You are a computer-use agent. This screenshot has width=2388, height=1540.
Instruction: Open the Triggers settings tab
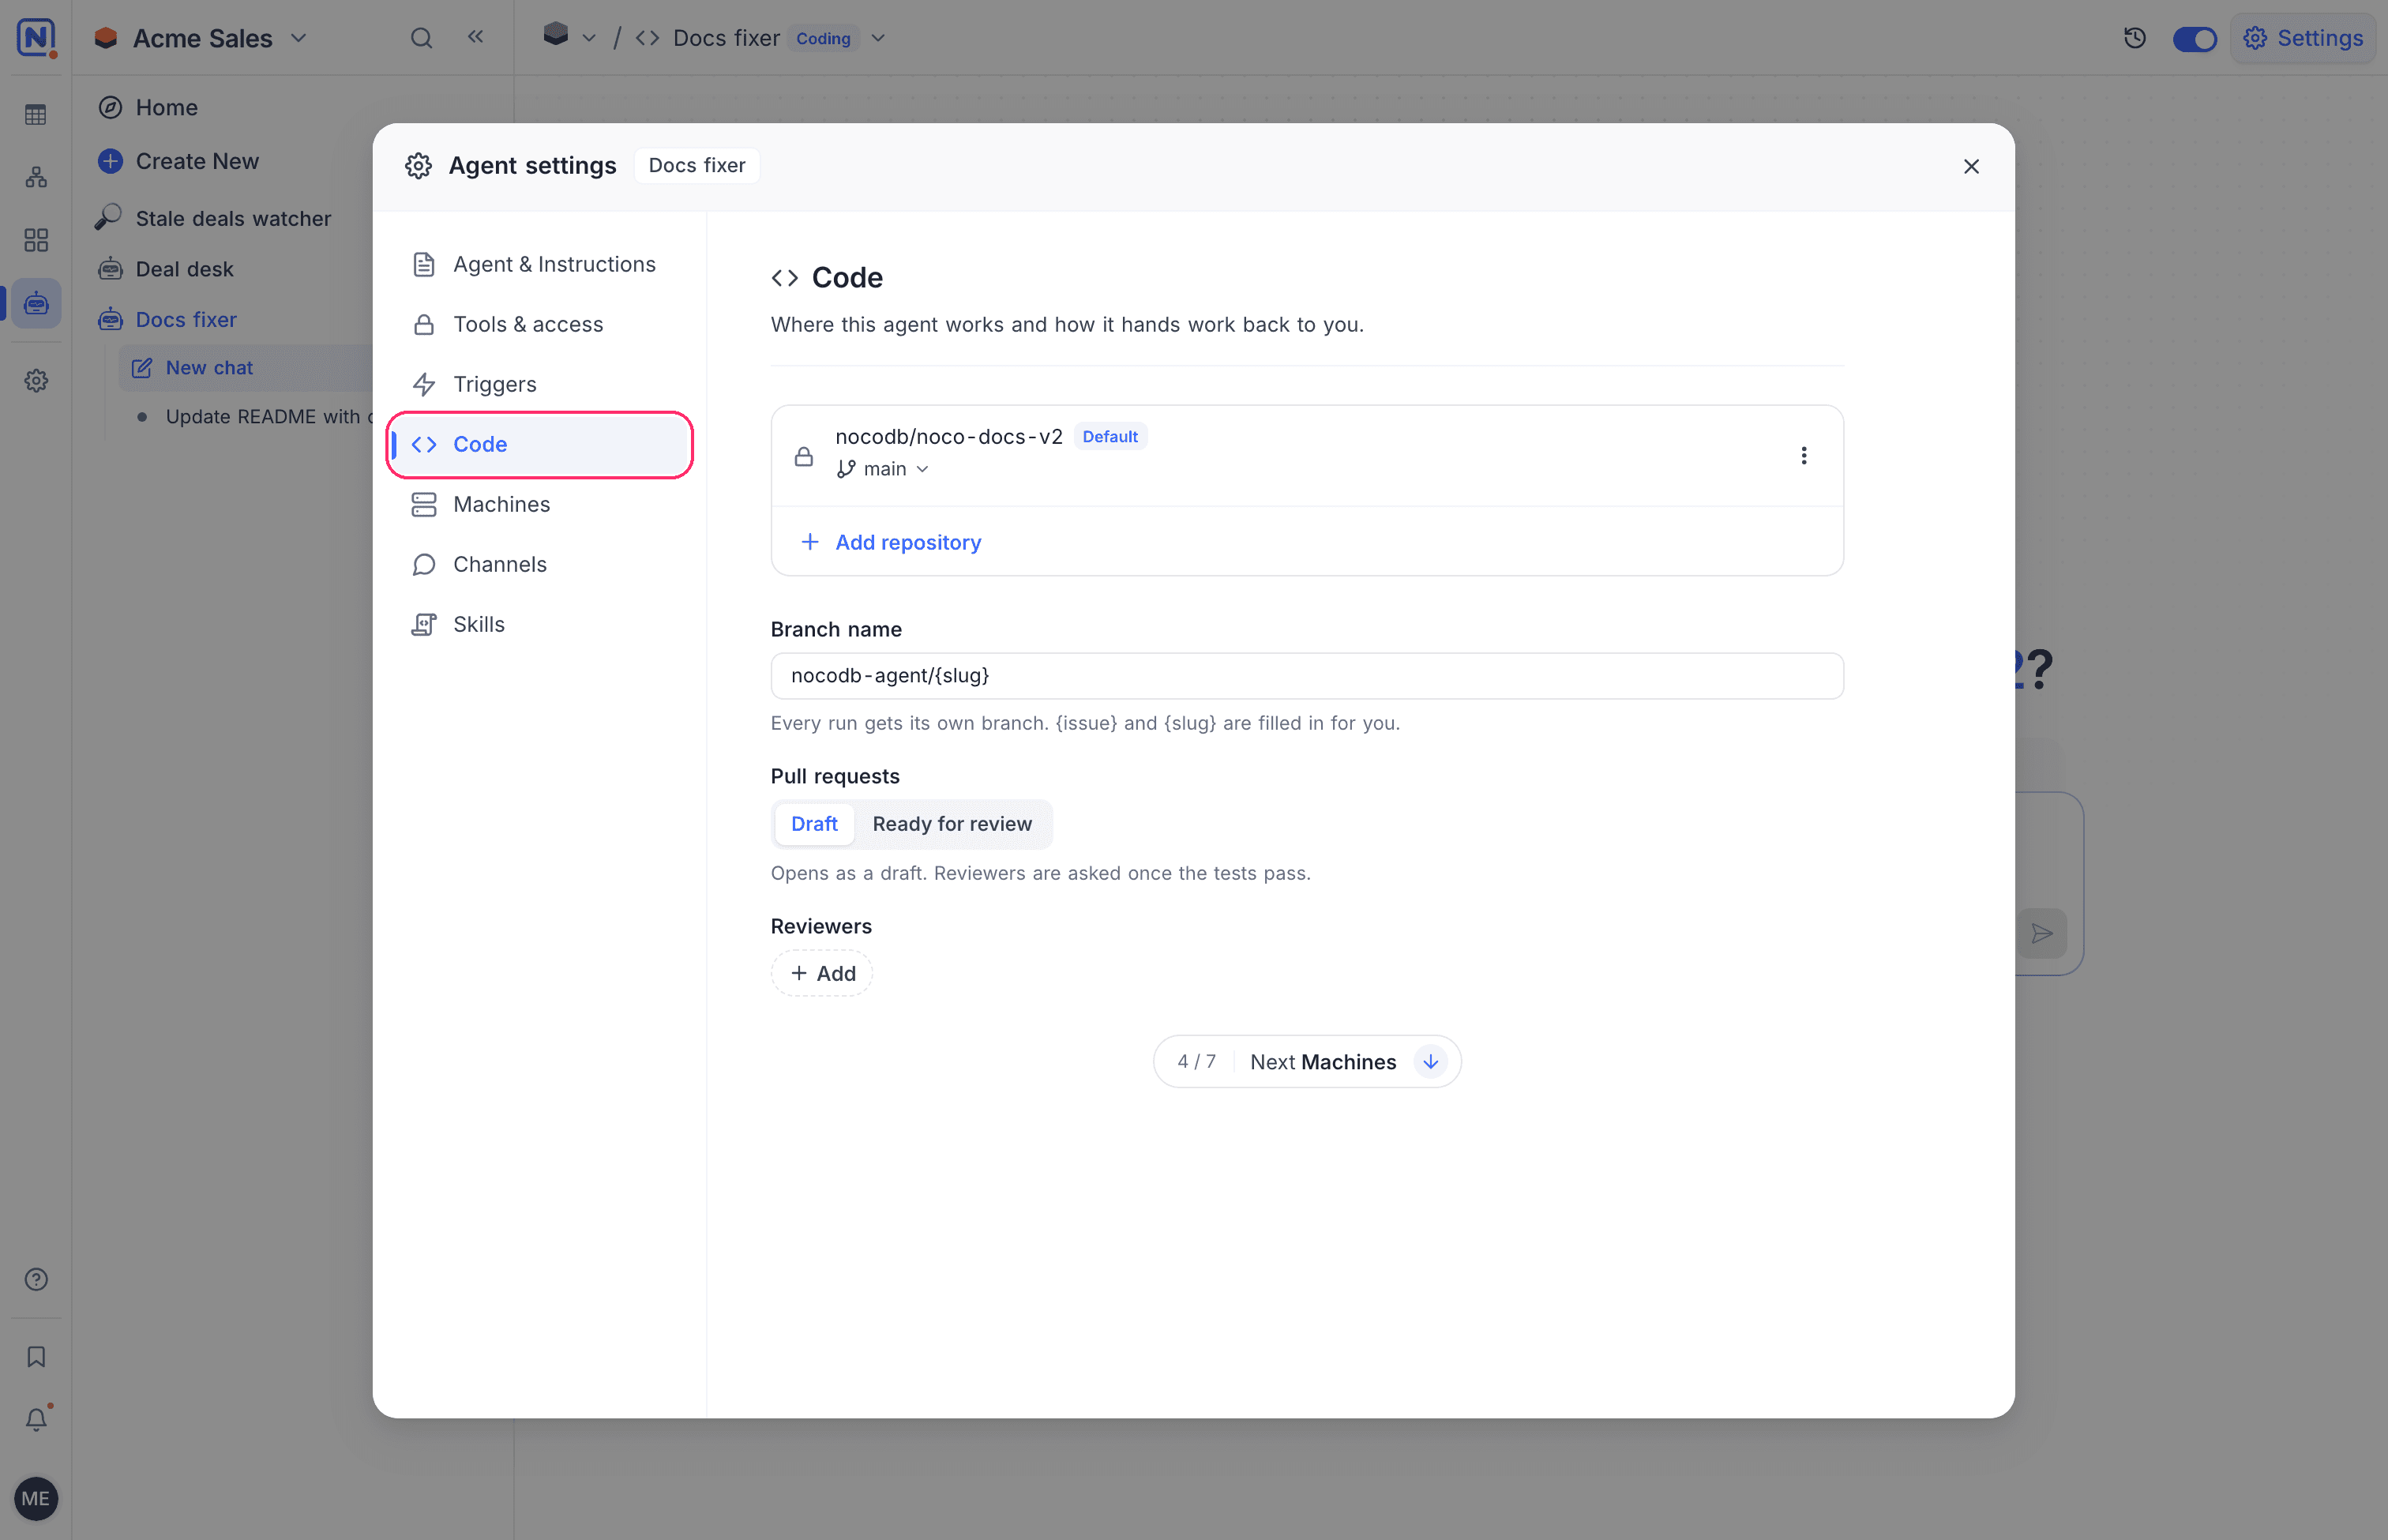click(x=540, y=384)
